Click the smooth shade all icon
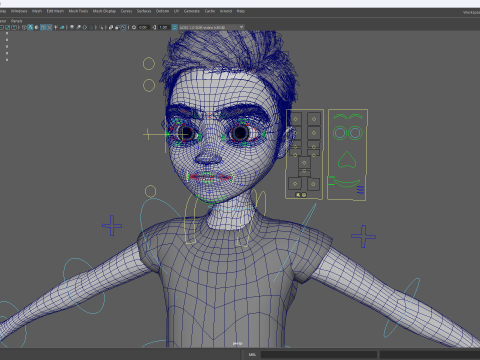480x360 pixels. pyautogui.click(x=30, y=27)
